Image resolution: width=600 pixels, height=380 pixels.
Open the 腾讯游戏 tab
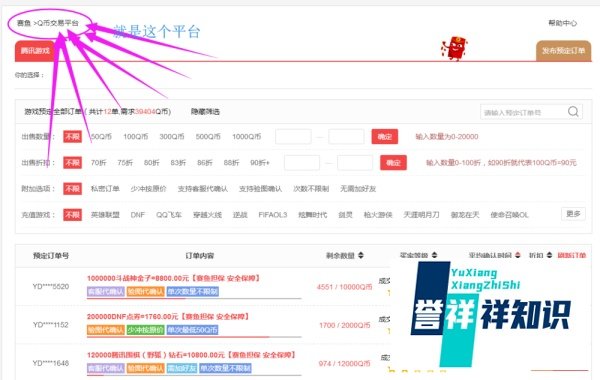(x=35, y=51)
